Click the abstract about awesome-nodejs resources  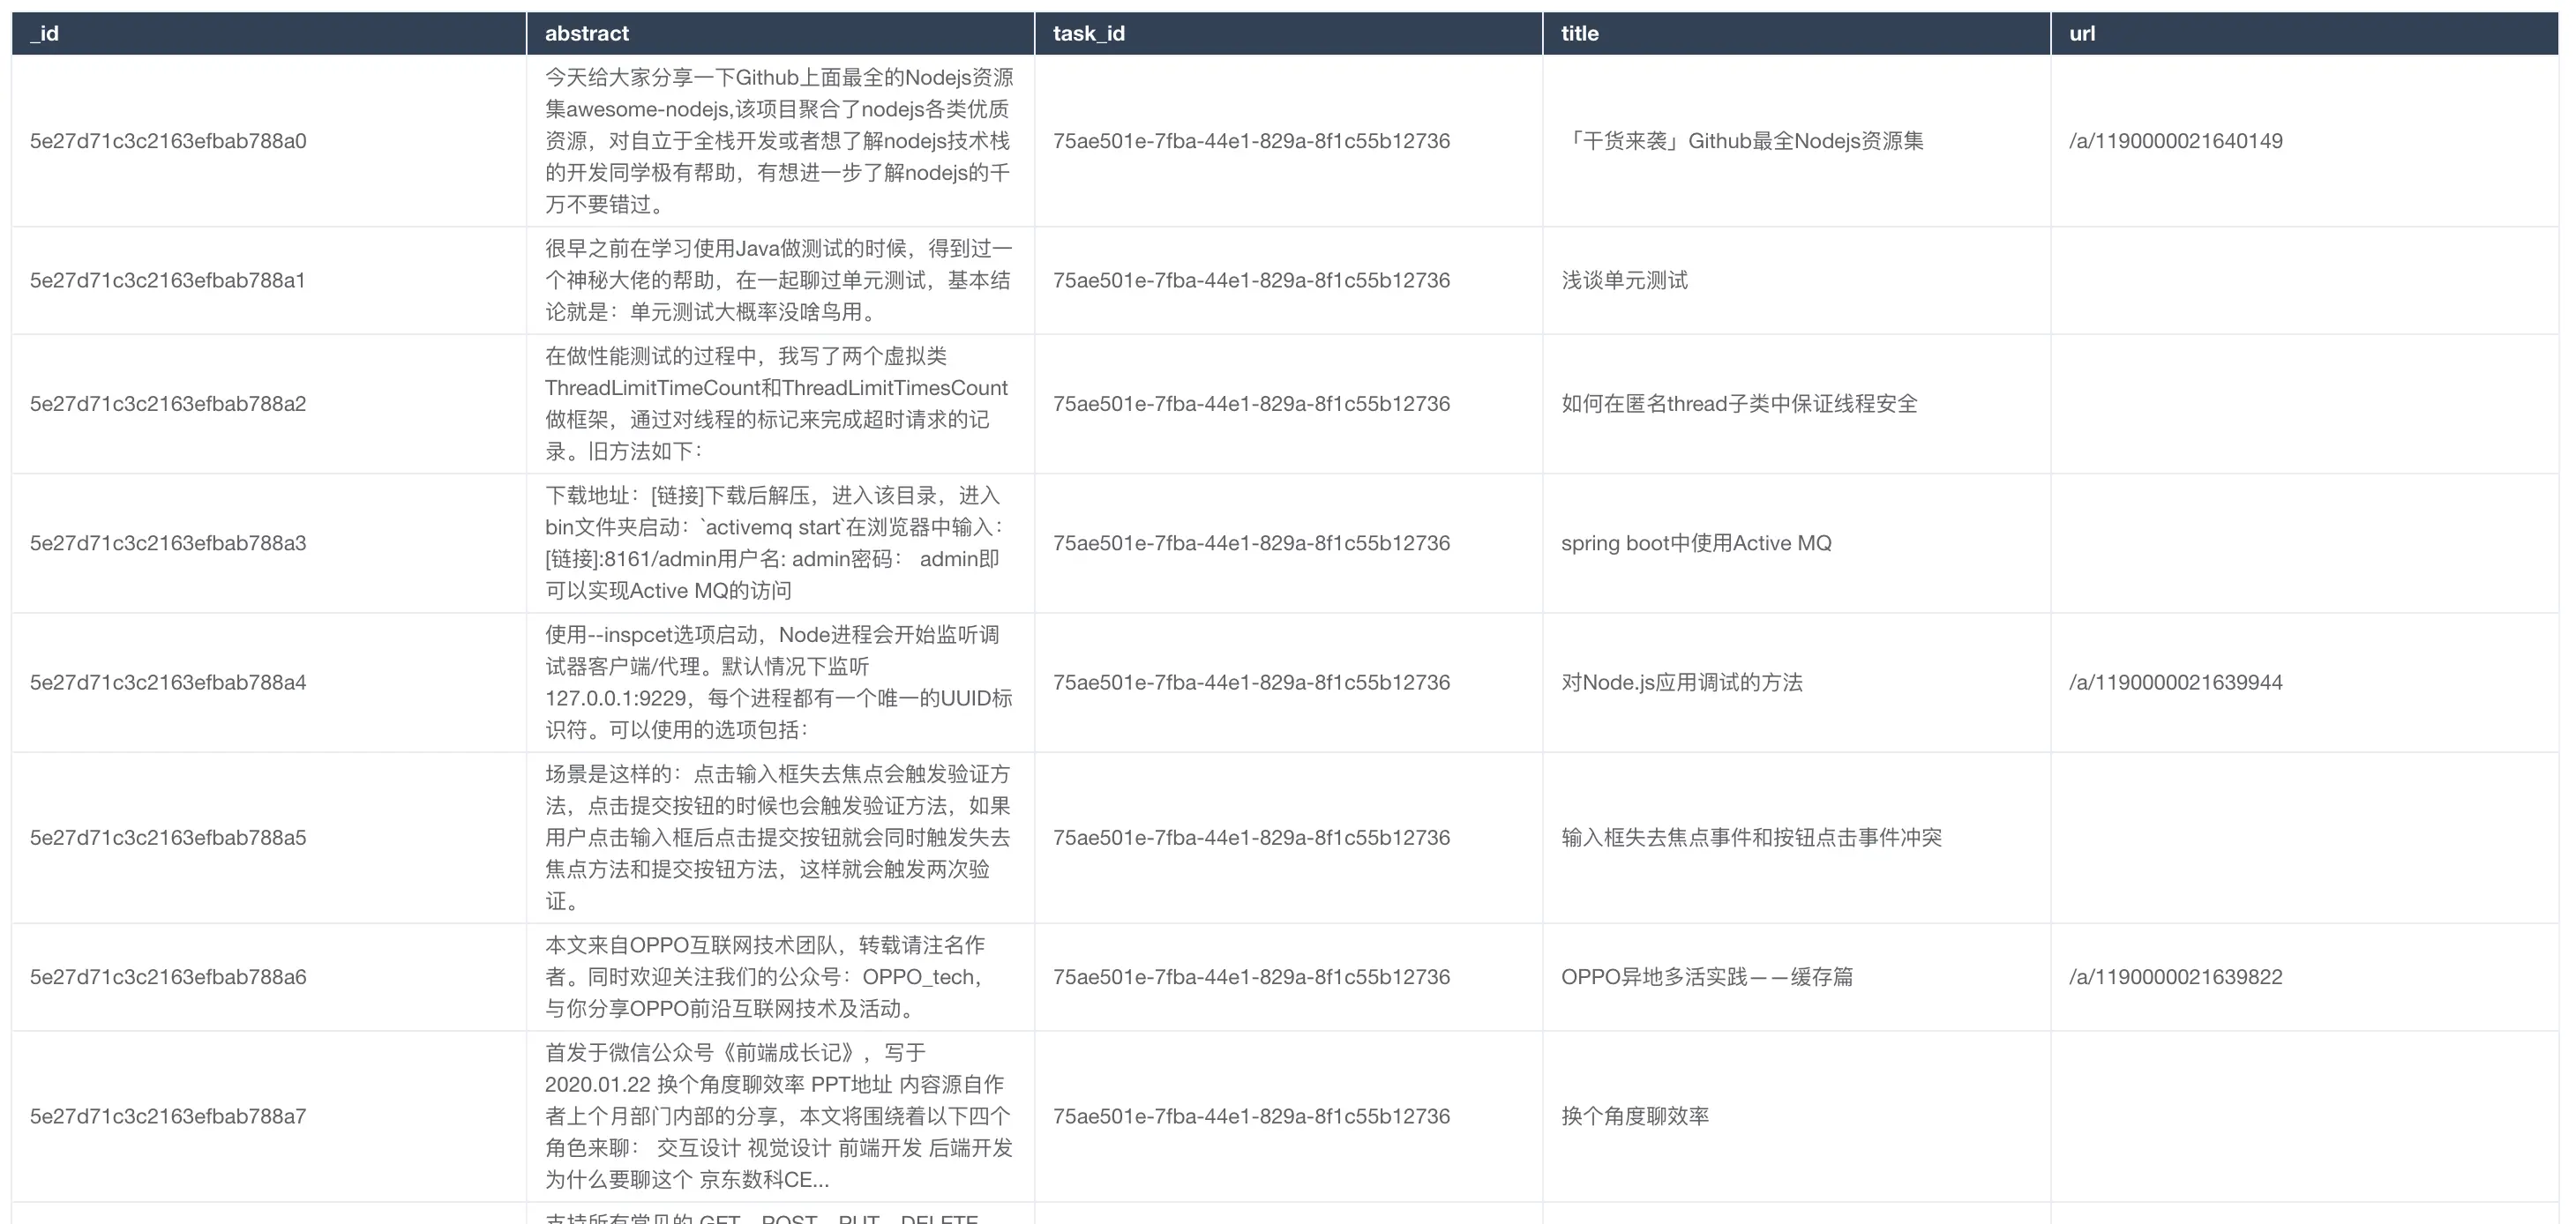pyautogui.click(x=776, y=141)
